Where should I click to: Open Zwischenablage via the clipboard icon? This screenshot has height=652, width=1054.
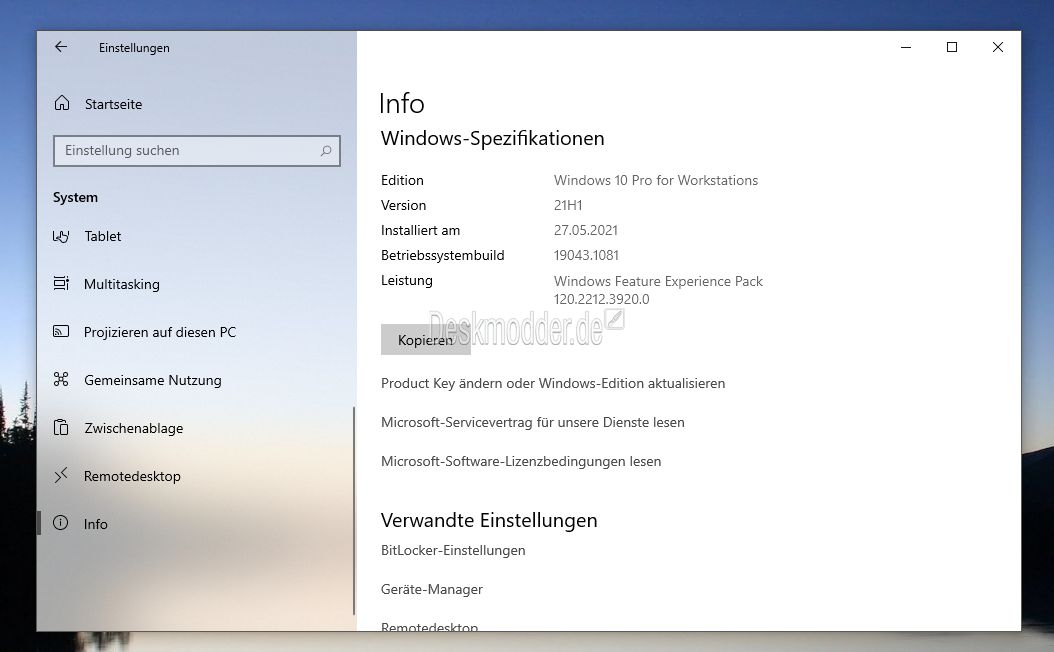[62, 428]
